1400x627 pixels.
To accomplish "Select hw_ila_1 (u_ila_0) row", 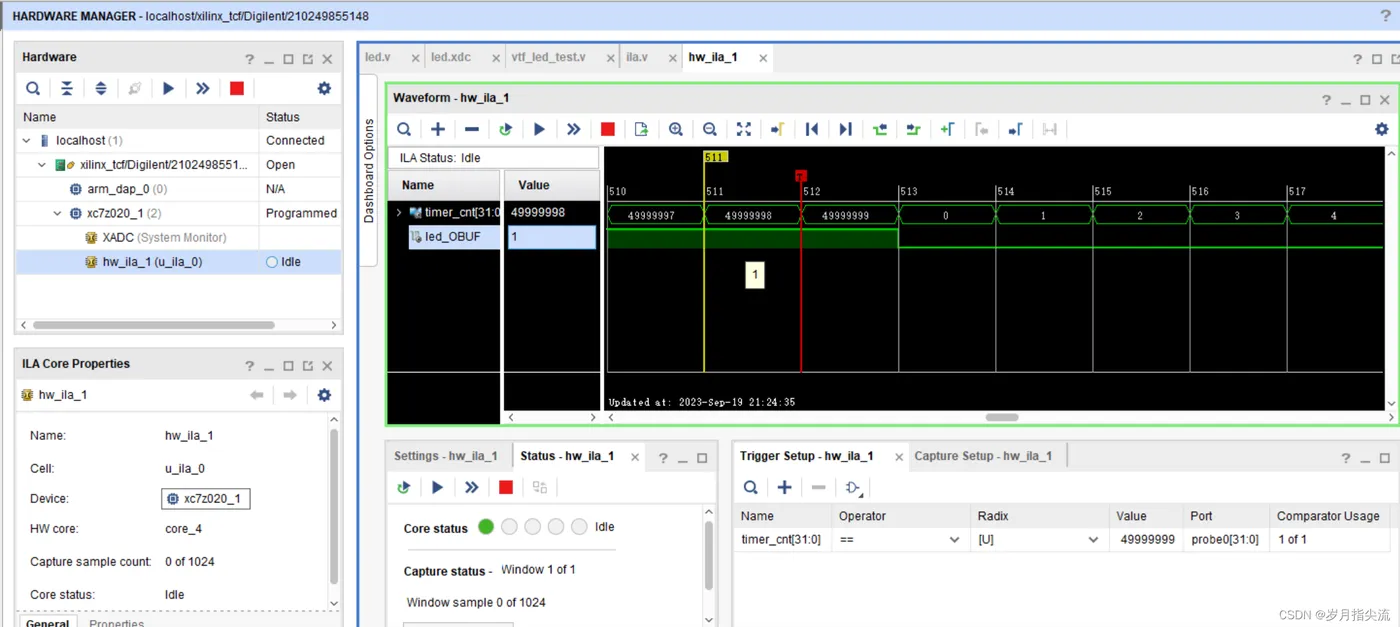I will (x=179, y=262).
